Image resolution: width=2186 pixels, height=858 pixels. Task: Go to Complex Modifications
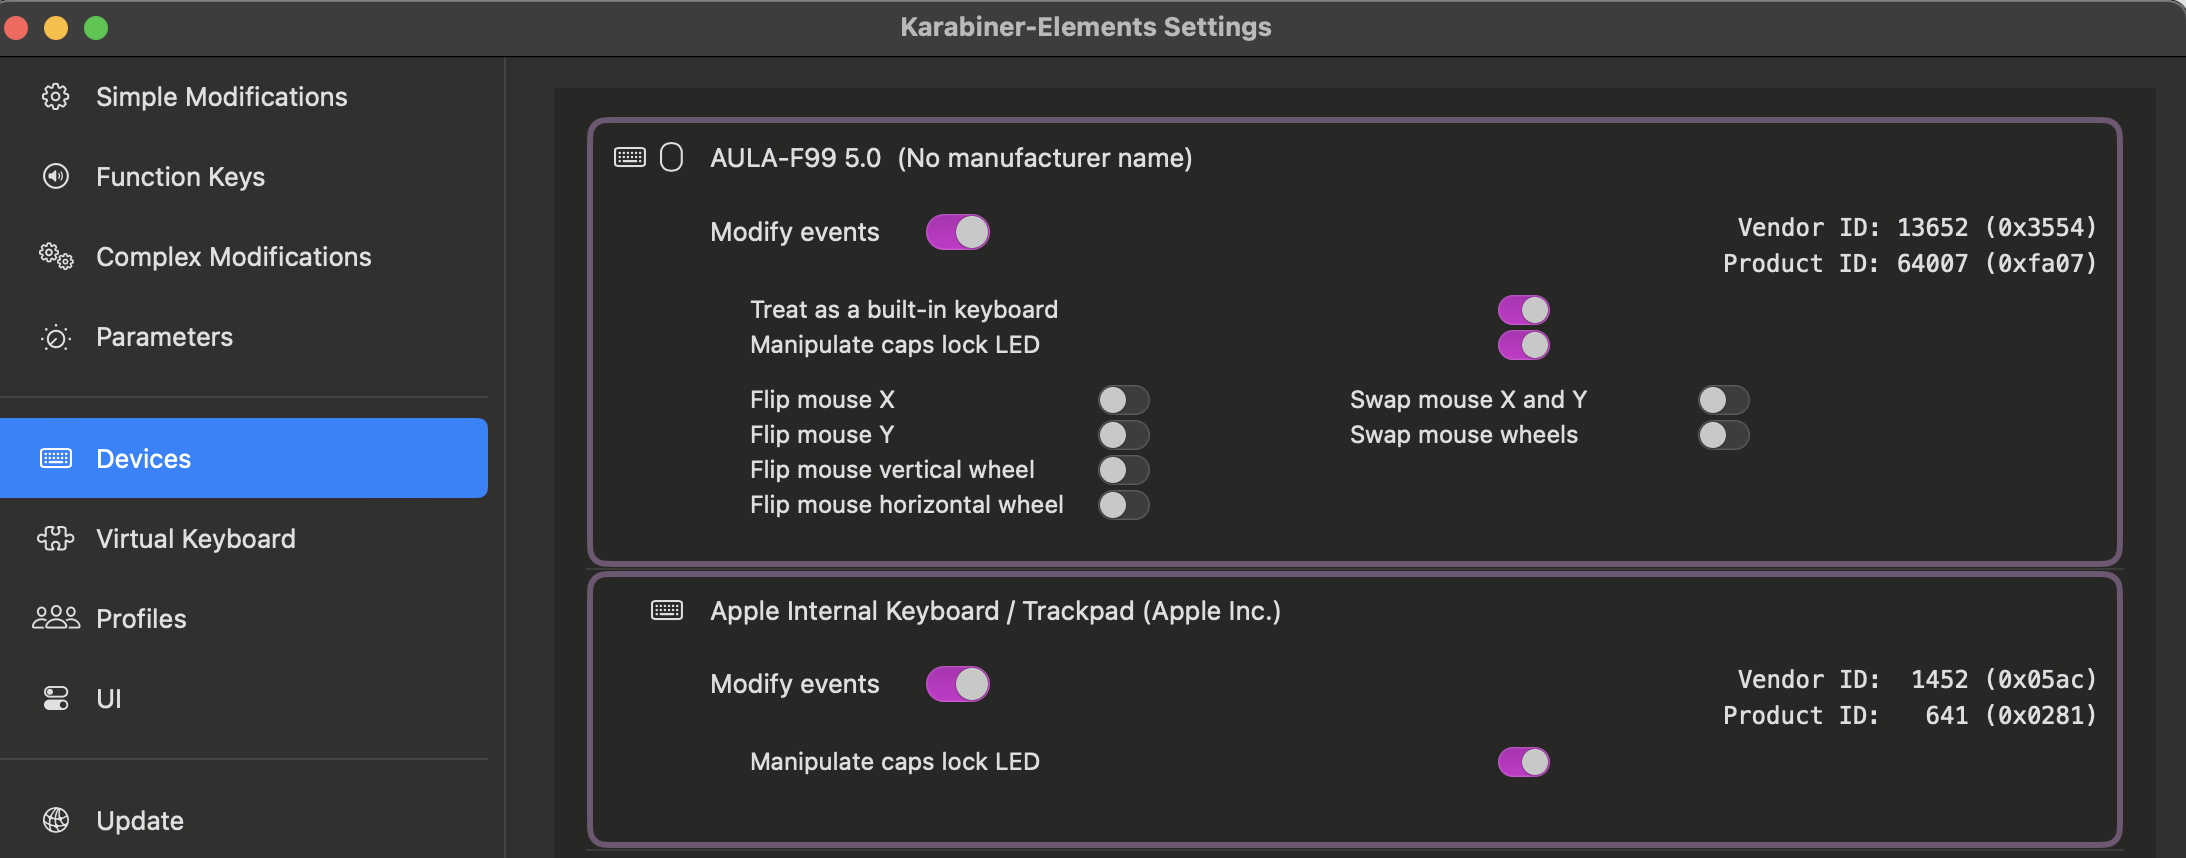244,257
